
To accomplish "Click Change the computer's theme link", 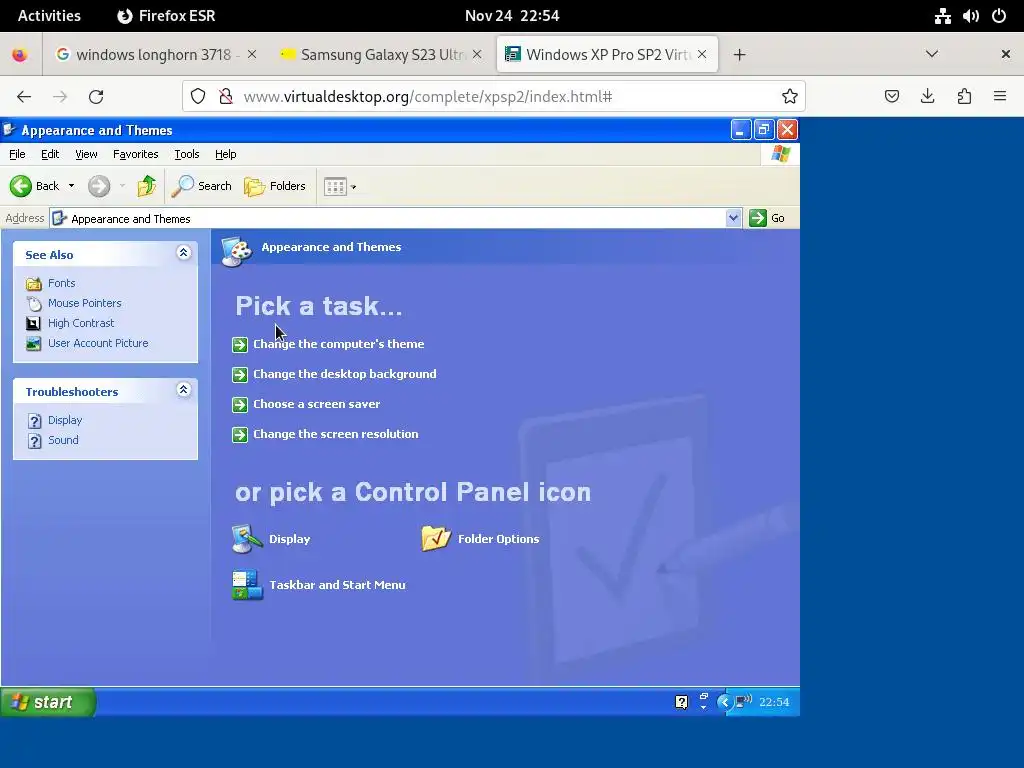I will click(x=338, y=344).
